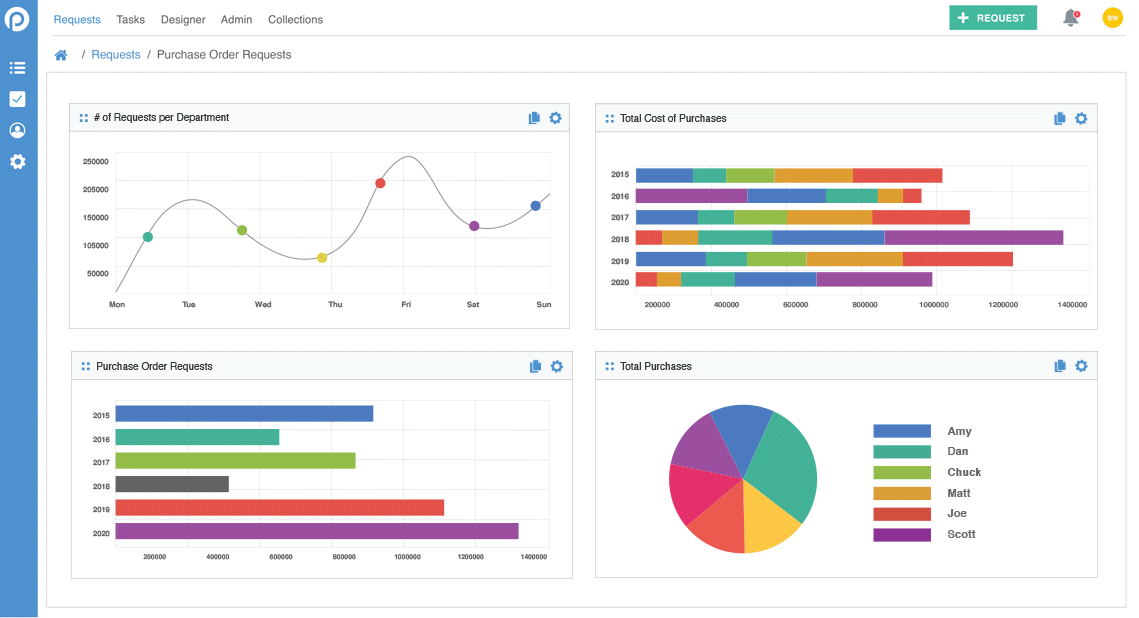1139x618 pixels.
Task: Click the green Request button
Action: (x=992, y=18)
